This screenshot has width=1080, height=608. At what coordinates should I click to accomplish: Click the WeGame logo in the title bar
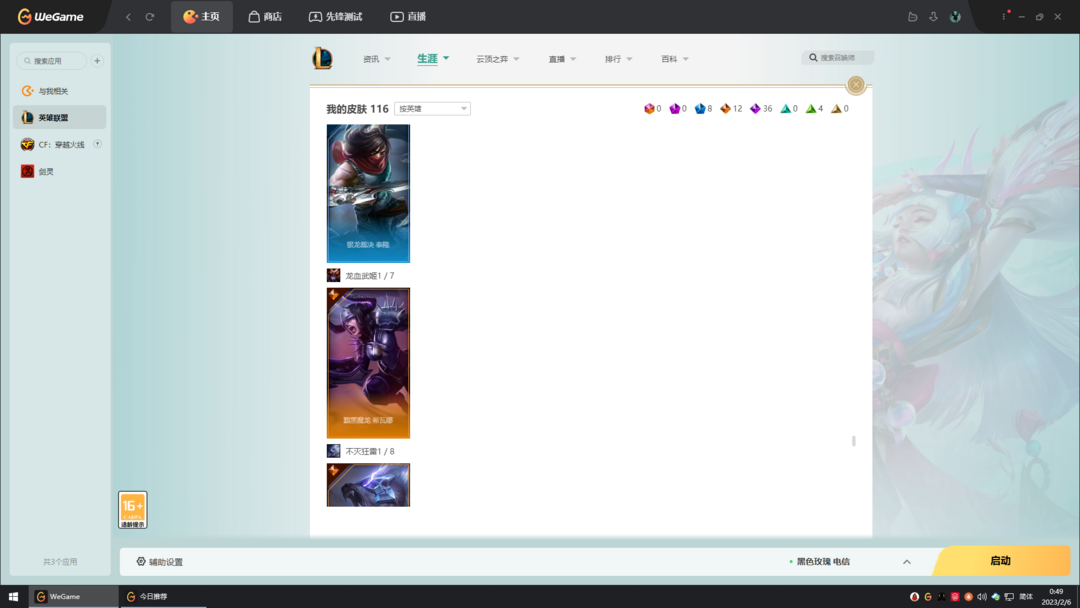pyautogui.click(x=50, y=17)
